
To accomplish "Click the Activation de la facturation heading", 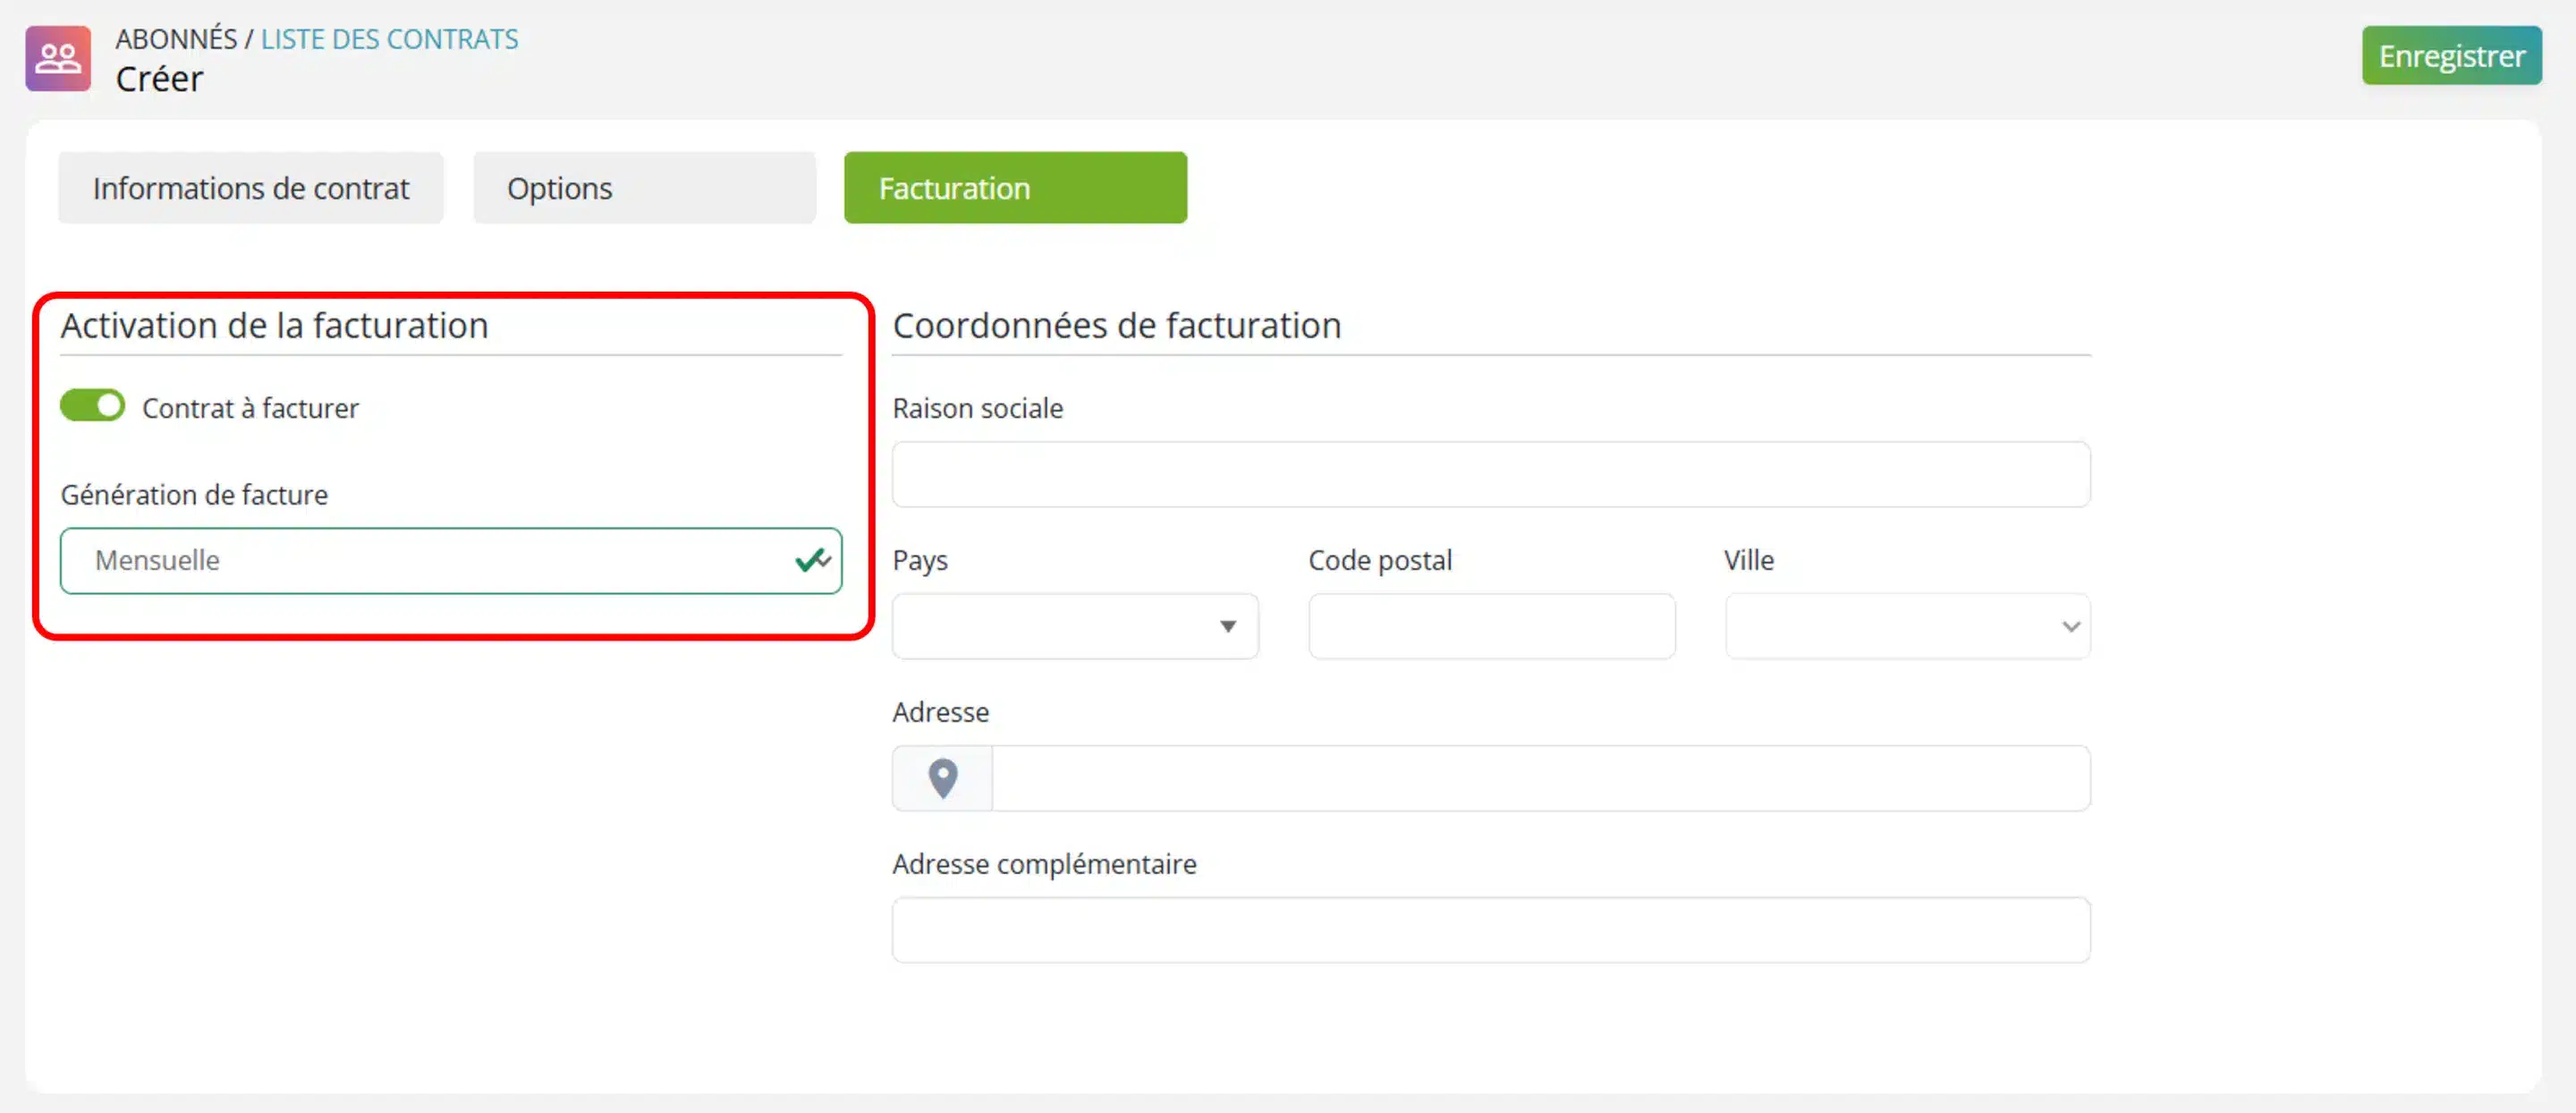I will tap(274, 325).
